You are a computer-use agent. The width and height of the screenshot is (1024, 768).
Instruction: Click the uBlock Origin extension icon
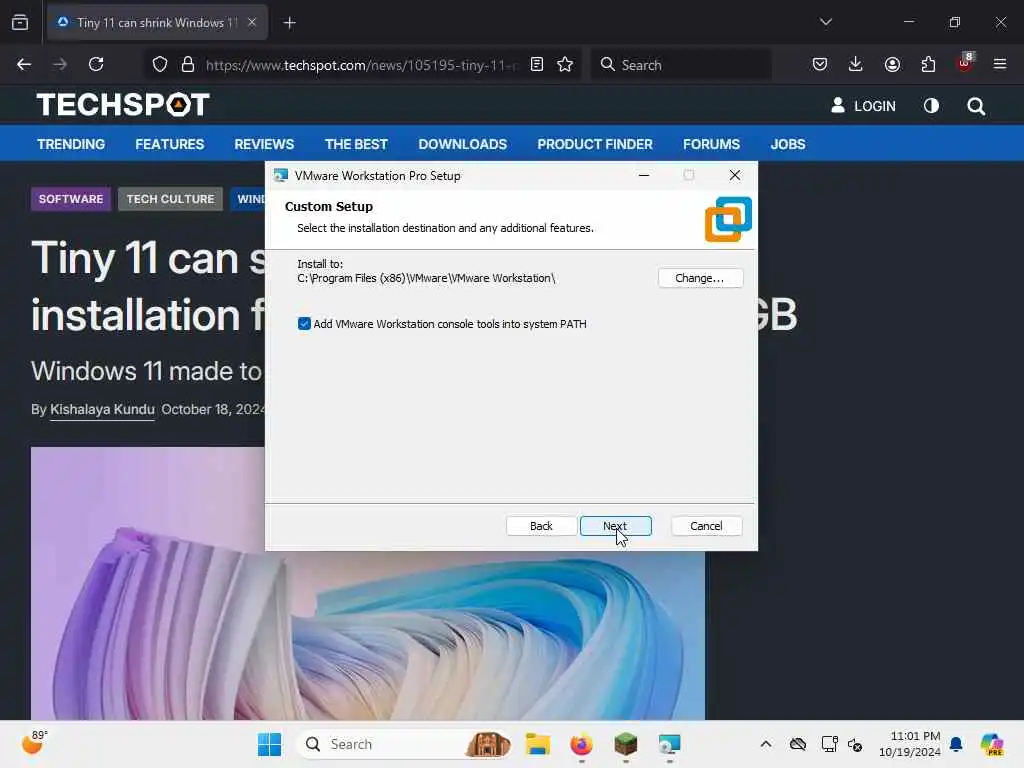[965, 63]
